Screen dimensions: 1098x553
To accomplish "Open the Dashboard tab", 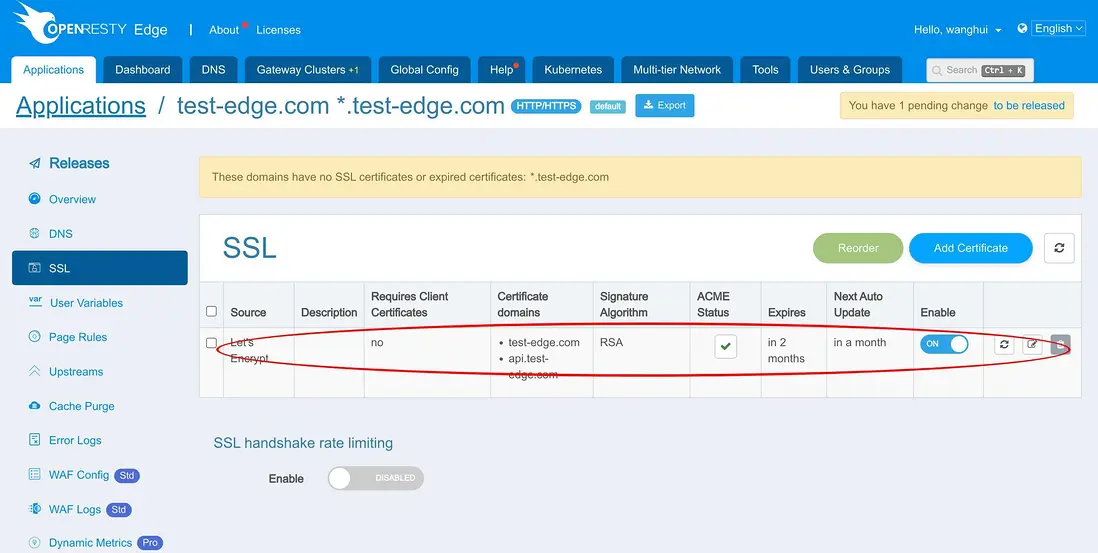I will coord(143,70).
